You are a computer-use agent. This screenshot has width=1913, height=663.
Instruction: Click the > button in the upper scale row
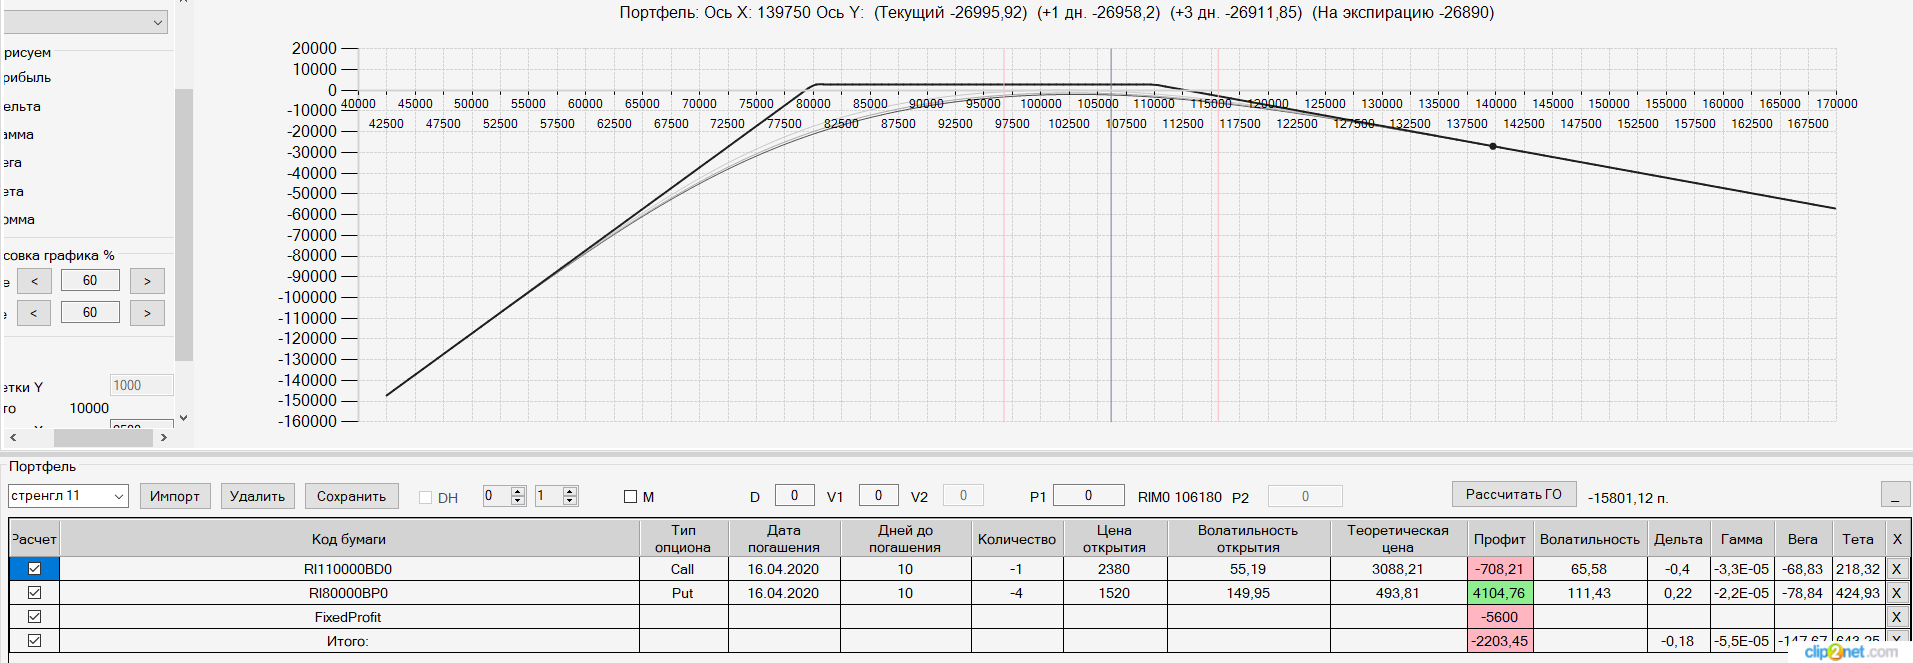coord(147,281)
